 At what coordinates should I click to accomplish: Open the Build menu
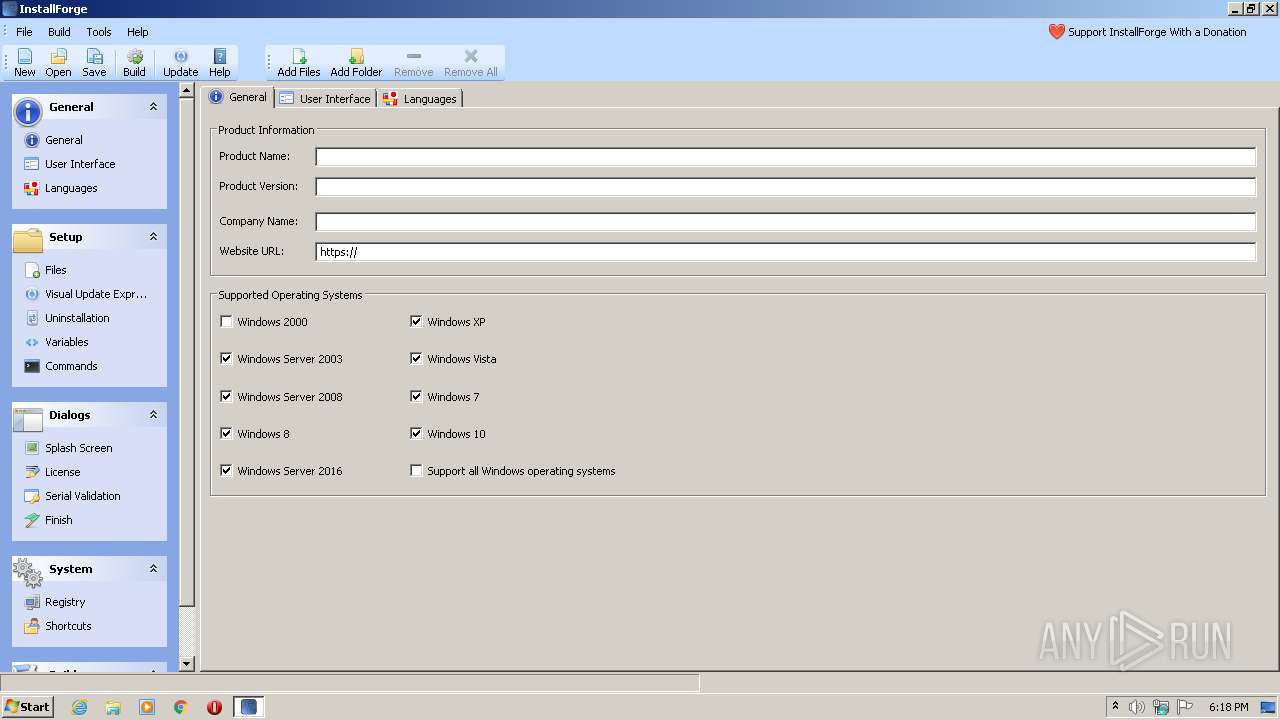pyautogui.click(x=59, y=32)
